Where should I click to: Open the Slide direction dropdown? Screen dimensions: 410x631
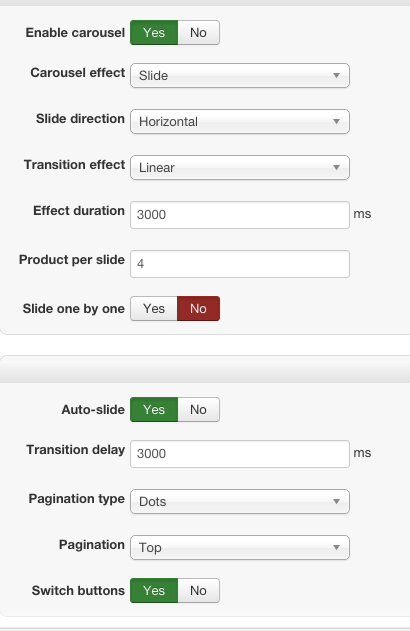coord(240,121)
